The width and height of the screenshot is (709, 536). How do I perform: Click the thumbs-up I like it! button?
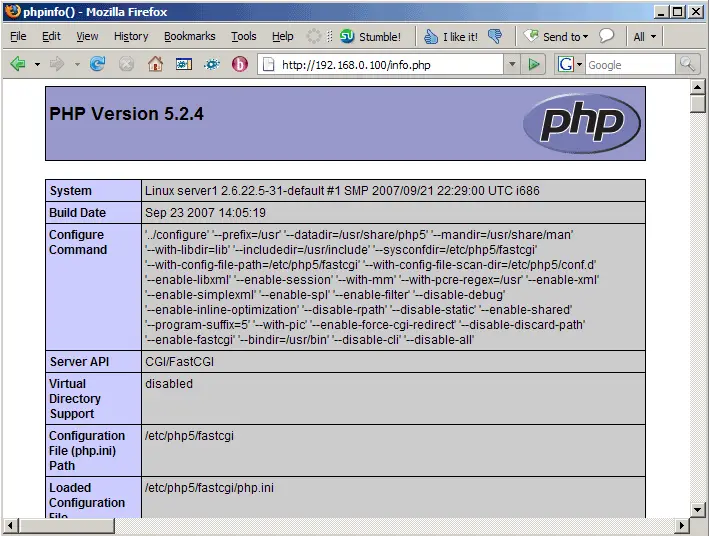(x=450, y=37)
